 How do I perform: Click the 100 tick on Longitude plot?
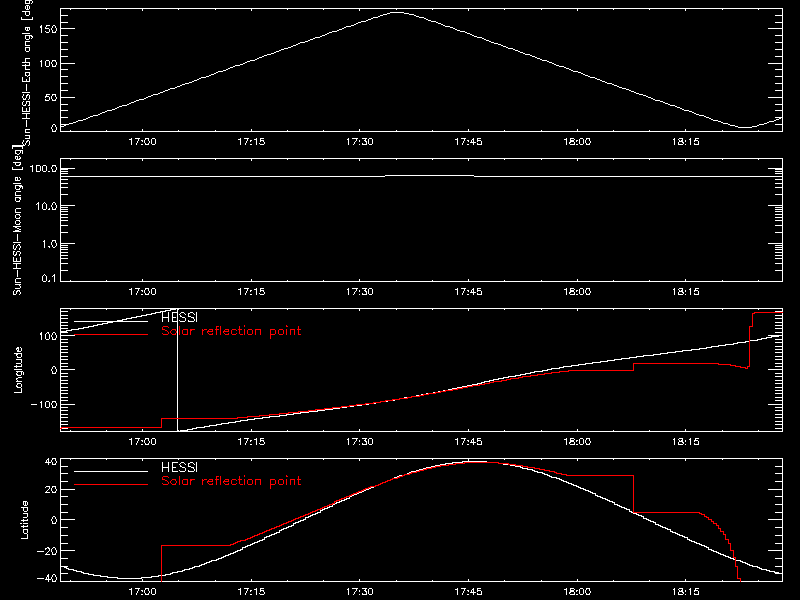coord(48,336)
